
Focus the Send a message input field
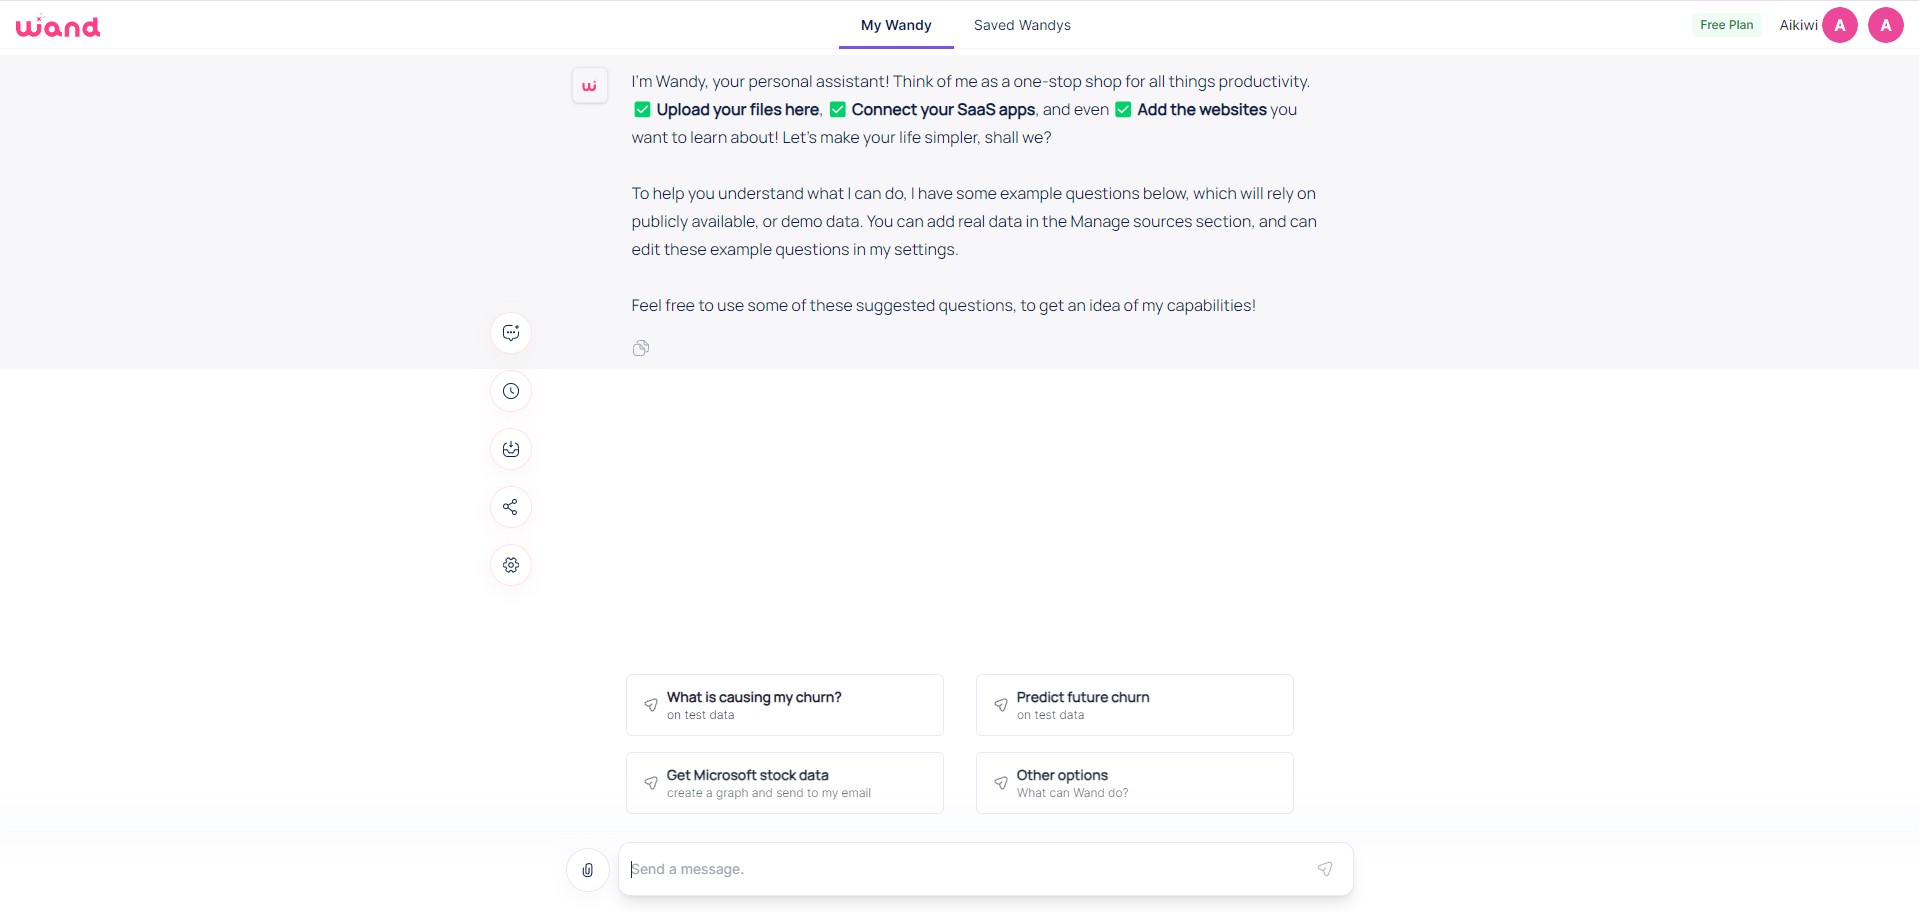[970, 869]
